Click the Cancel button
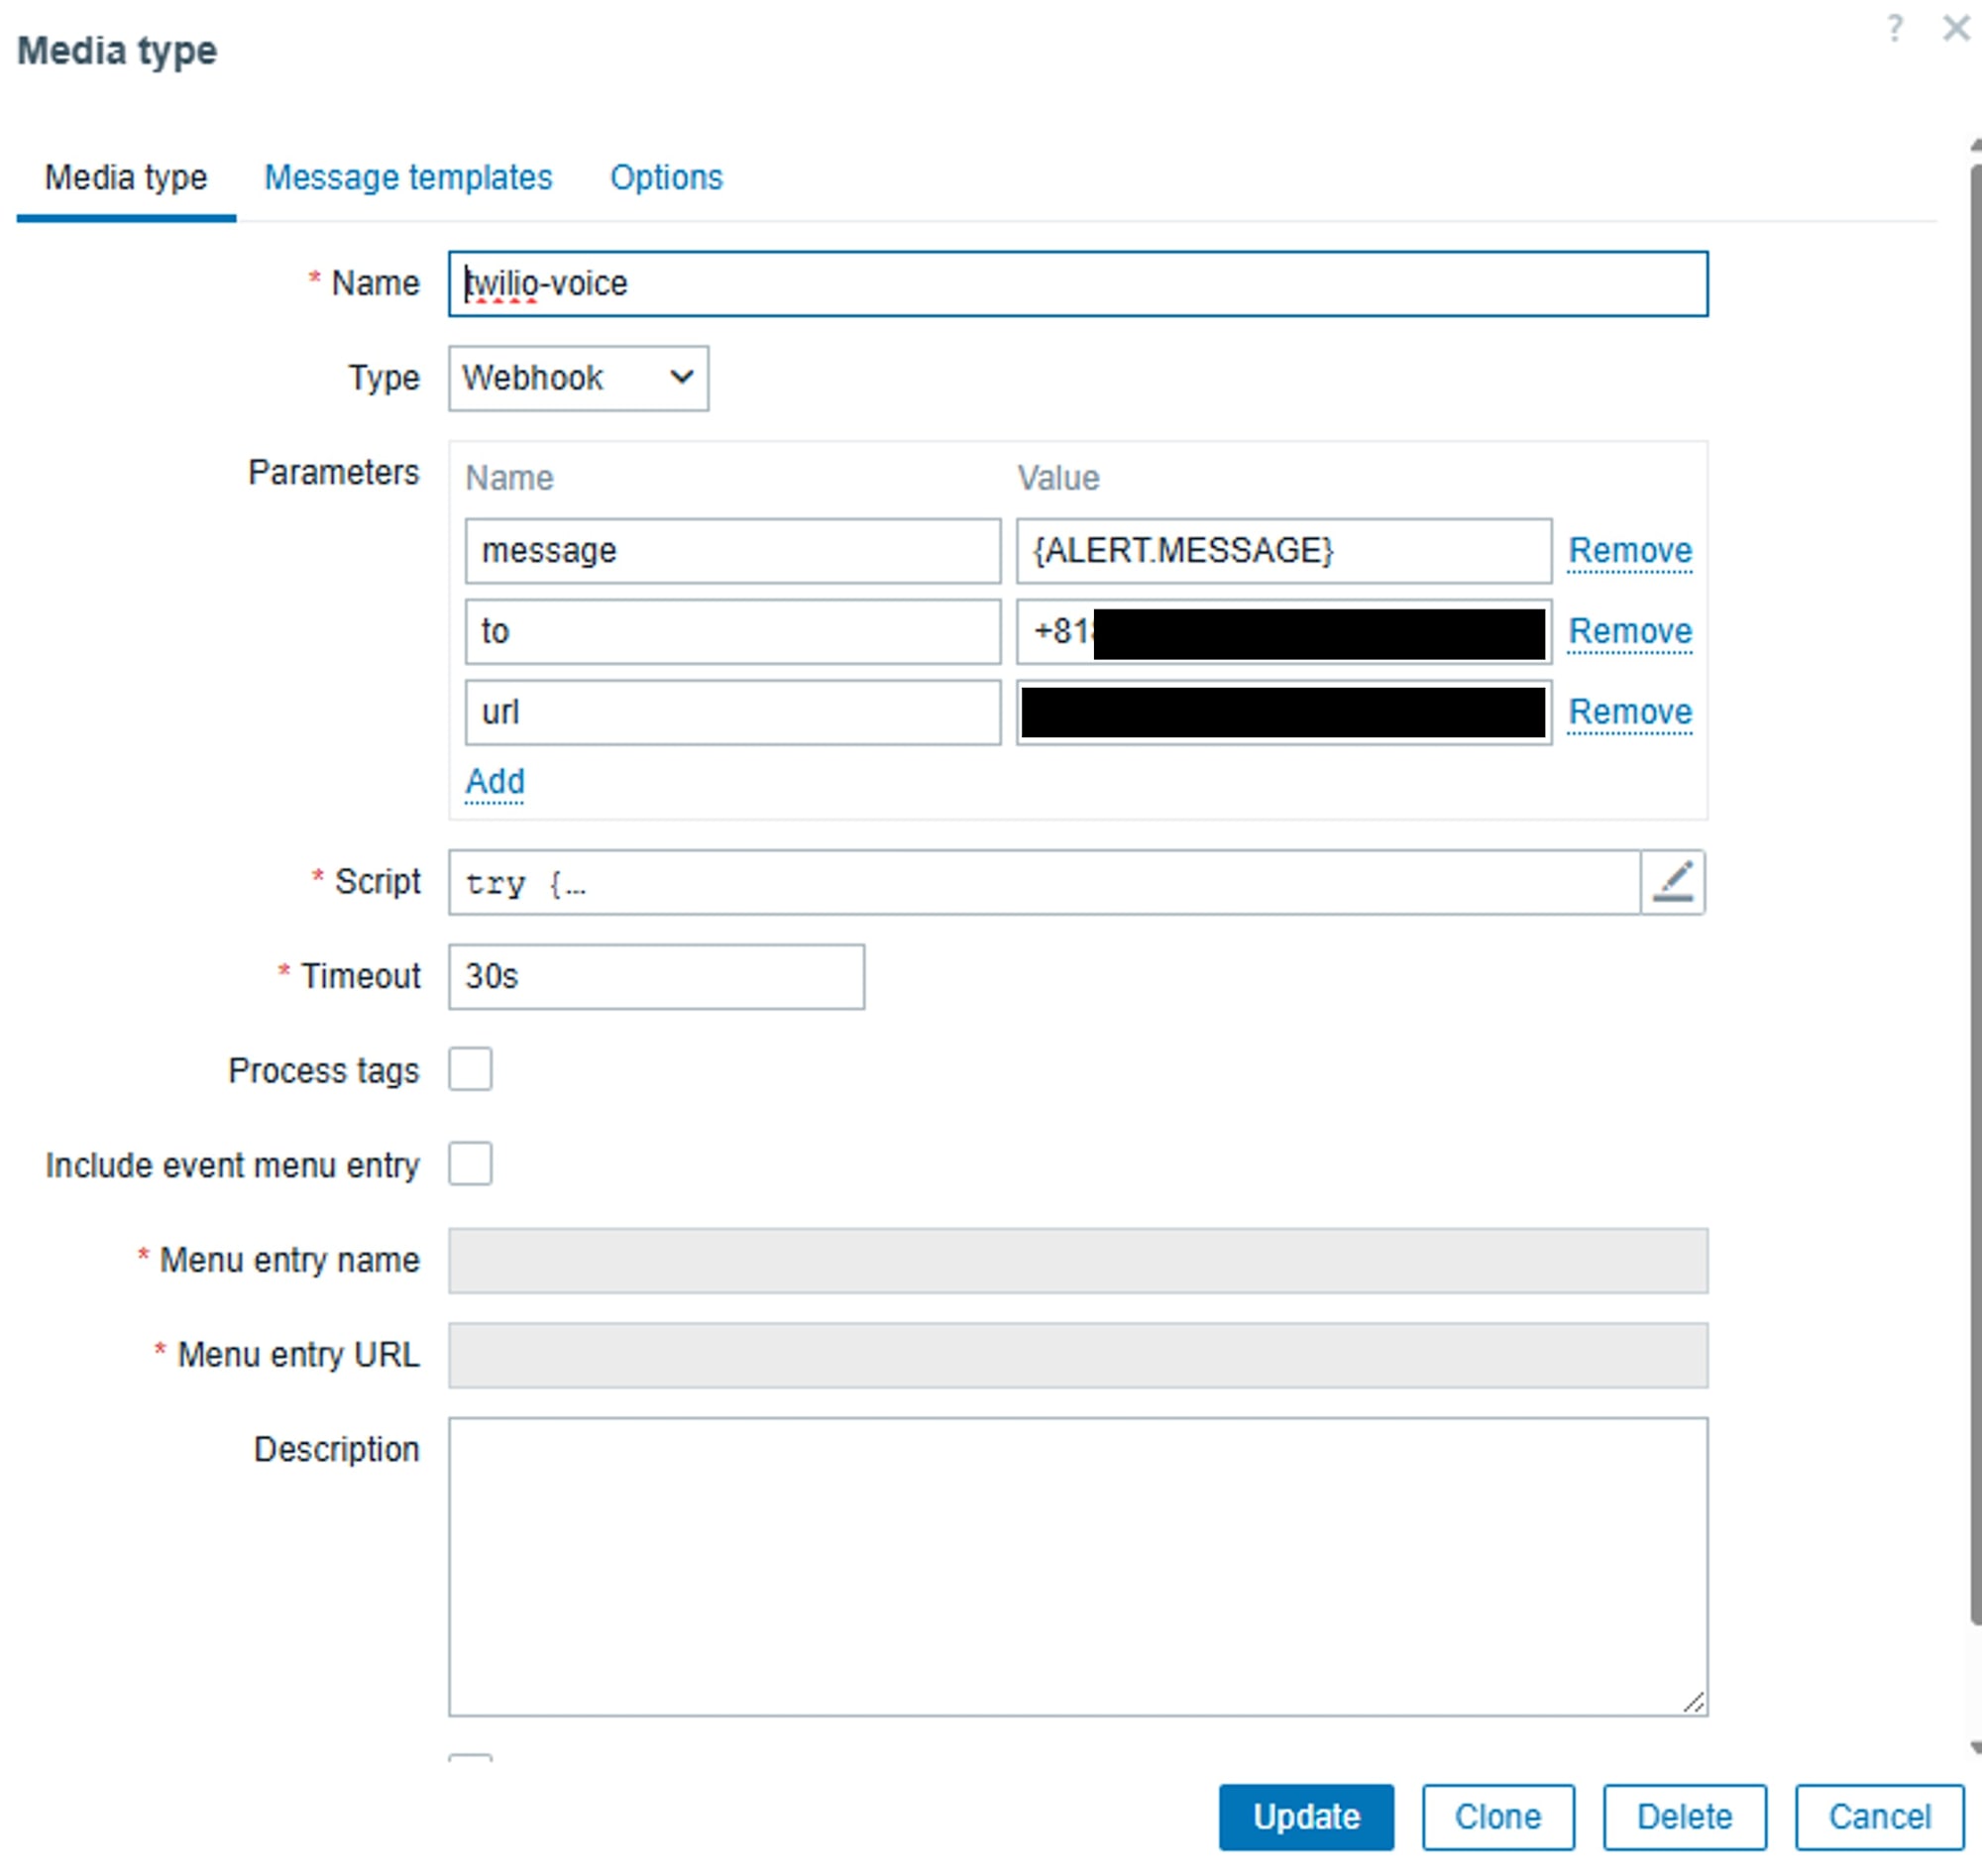This screenshot has width=1982, height=1876. pyautogui.click(x=1879, y=1816)
